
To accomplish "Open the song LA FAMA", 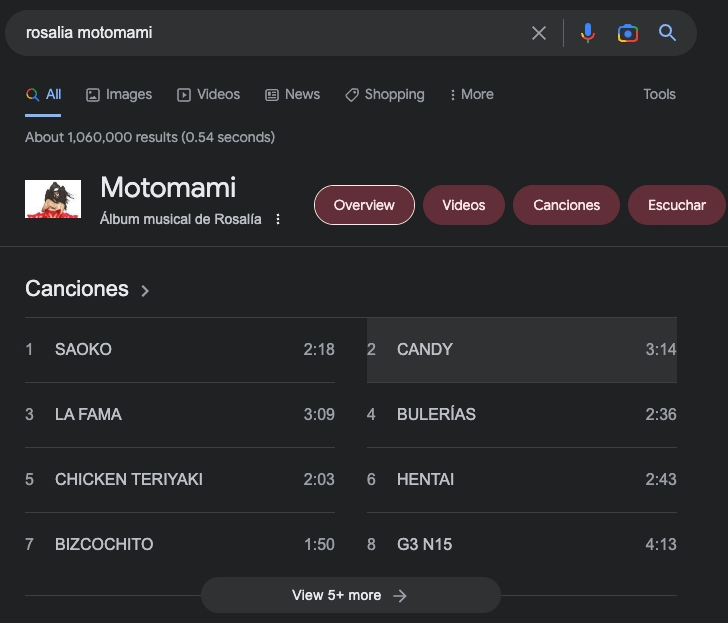I will pos(180,415).
